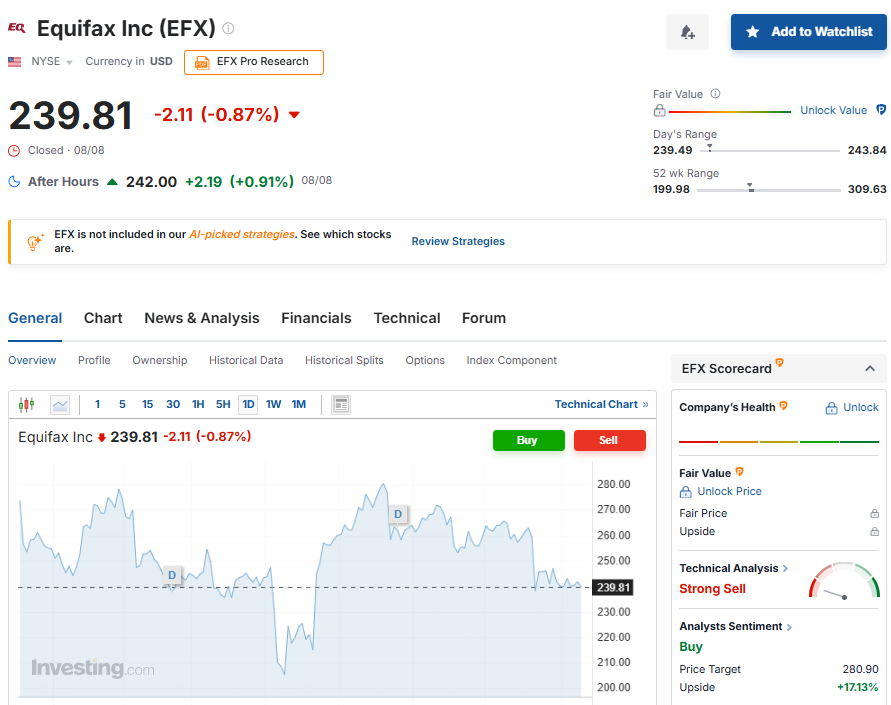Set chart interval to 1M
Viewport: 891px width, 705px height.
point(299,404)
